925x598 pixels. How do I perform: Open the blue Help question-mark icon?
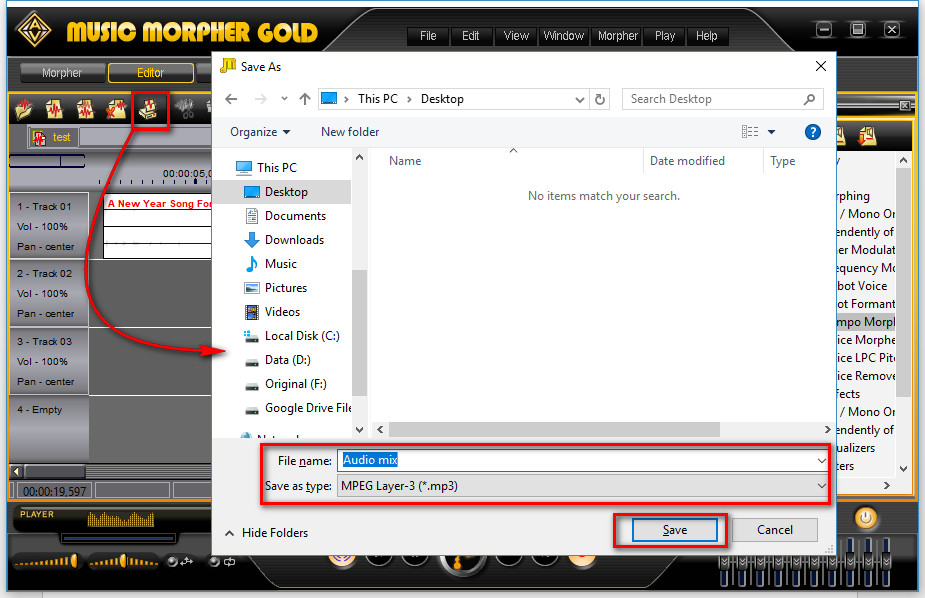tap(812, 132)
